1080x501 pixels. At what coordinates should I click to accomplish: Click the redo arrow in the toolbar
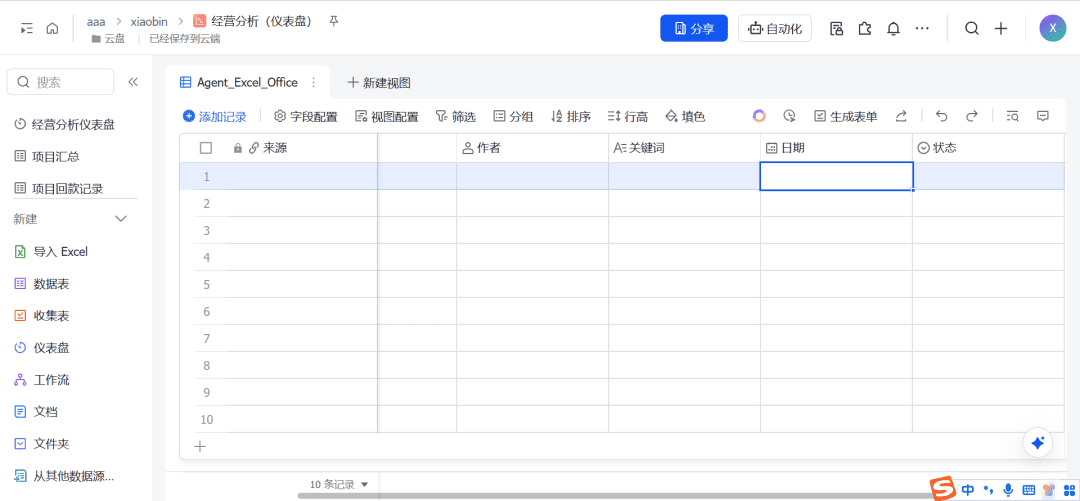point(971,116)
